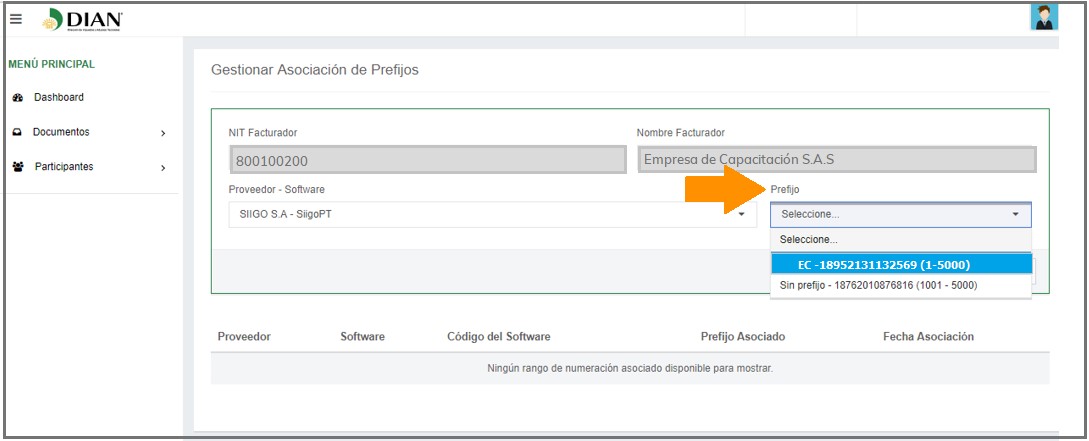1089x441 pixels.
Task: Click the DIAN logo
Action: (83, 19)
